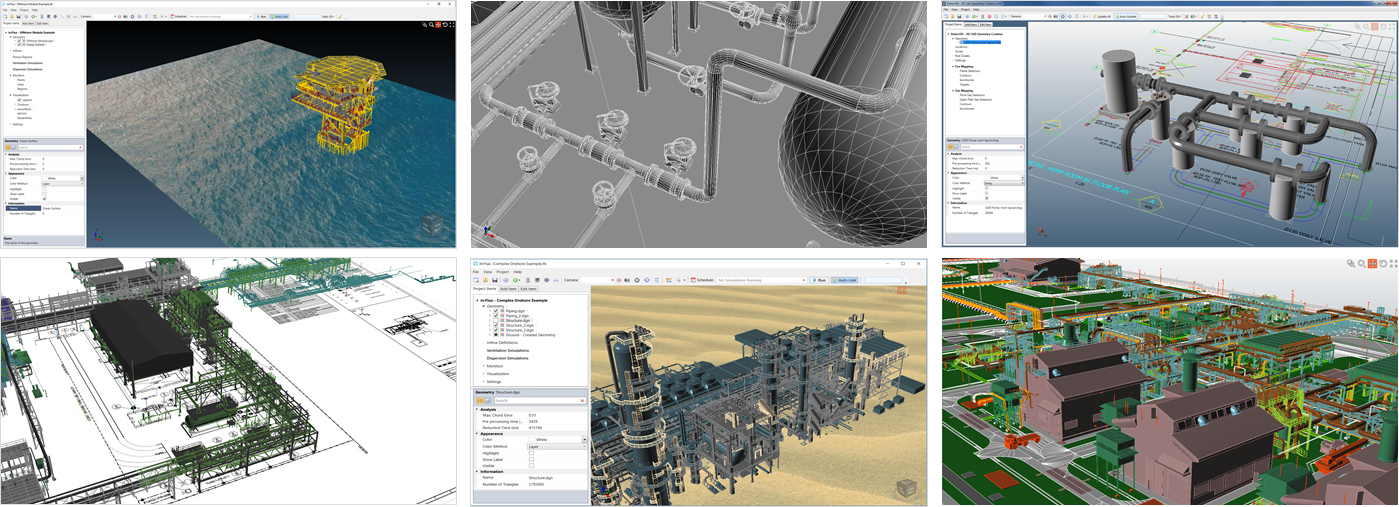
Task: Enable the Highlight checkbox in Complex Onshore window
Action: (531, 453)
